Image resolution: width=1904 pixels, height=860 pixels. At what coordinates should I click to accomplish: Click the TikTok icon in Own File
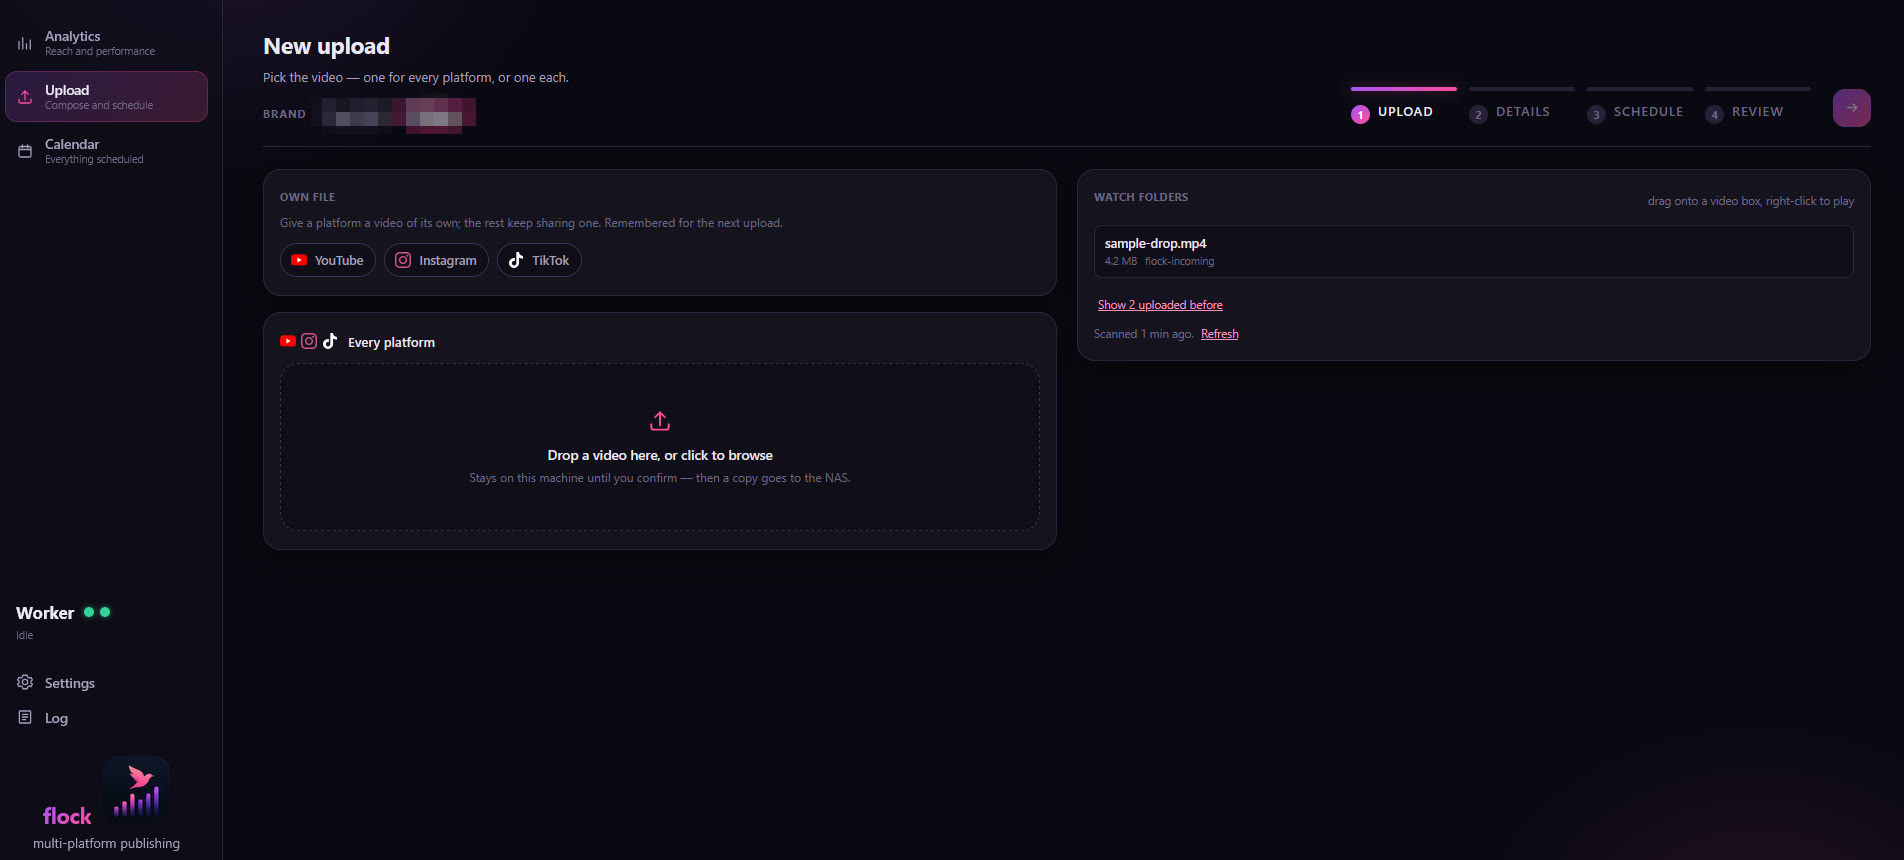point(516,260)
